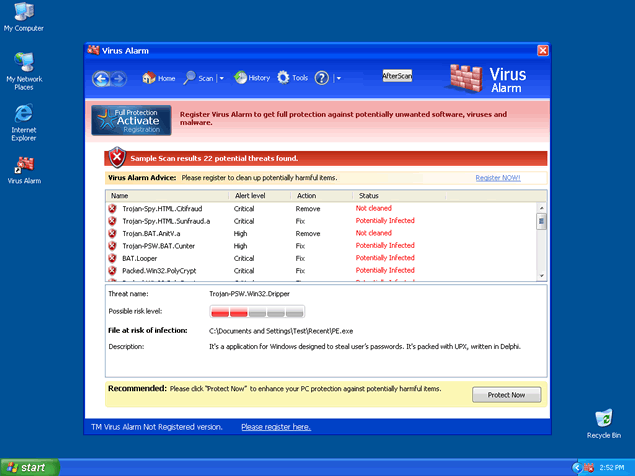Expand the Help dropdown arrow
Screen dimensions: 635x476
[x=338, y=78]
